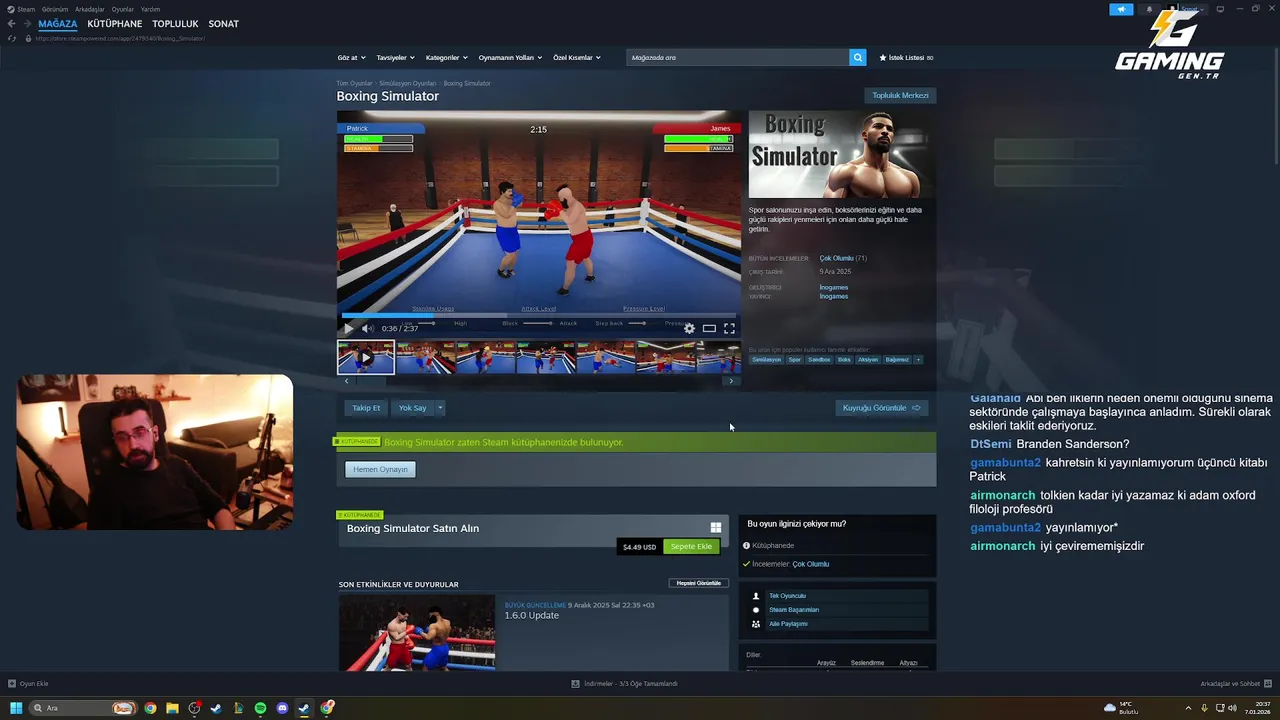This screenshot has width=1280, height=720.
Task: Open Kuyruğu Görüntüle queue button
Action: point(881,408)
